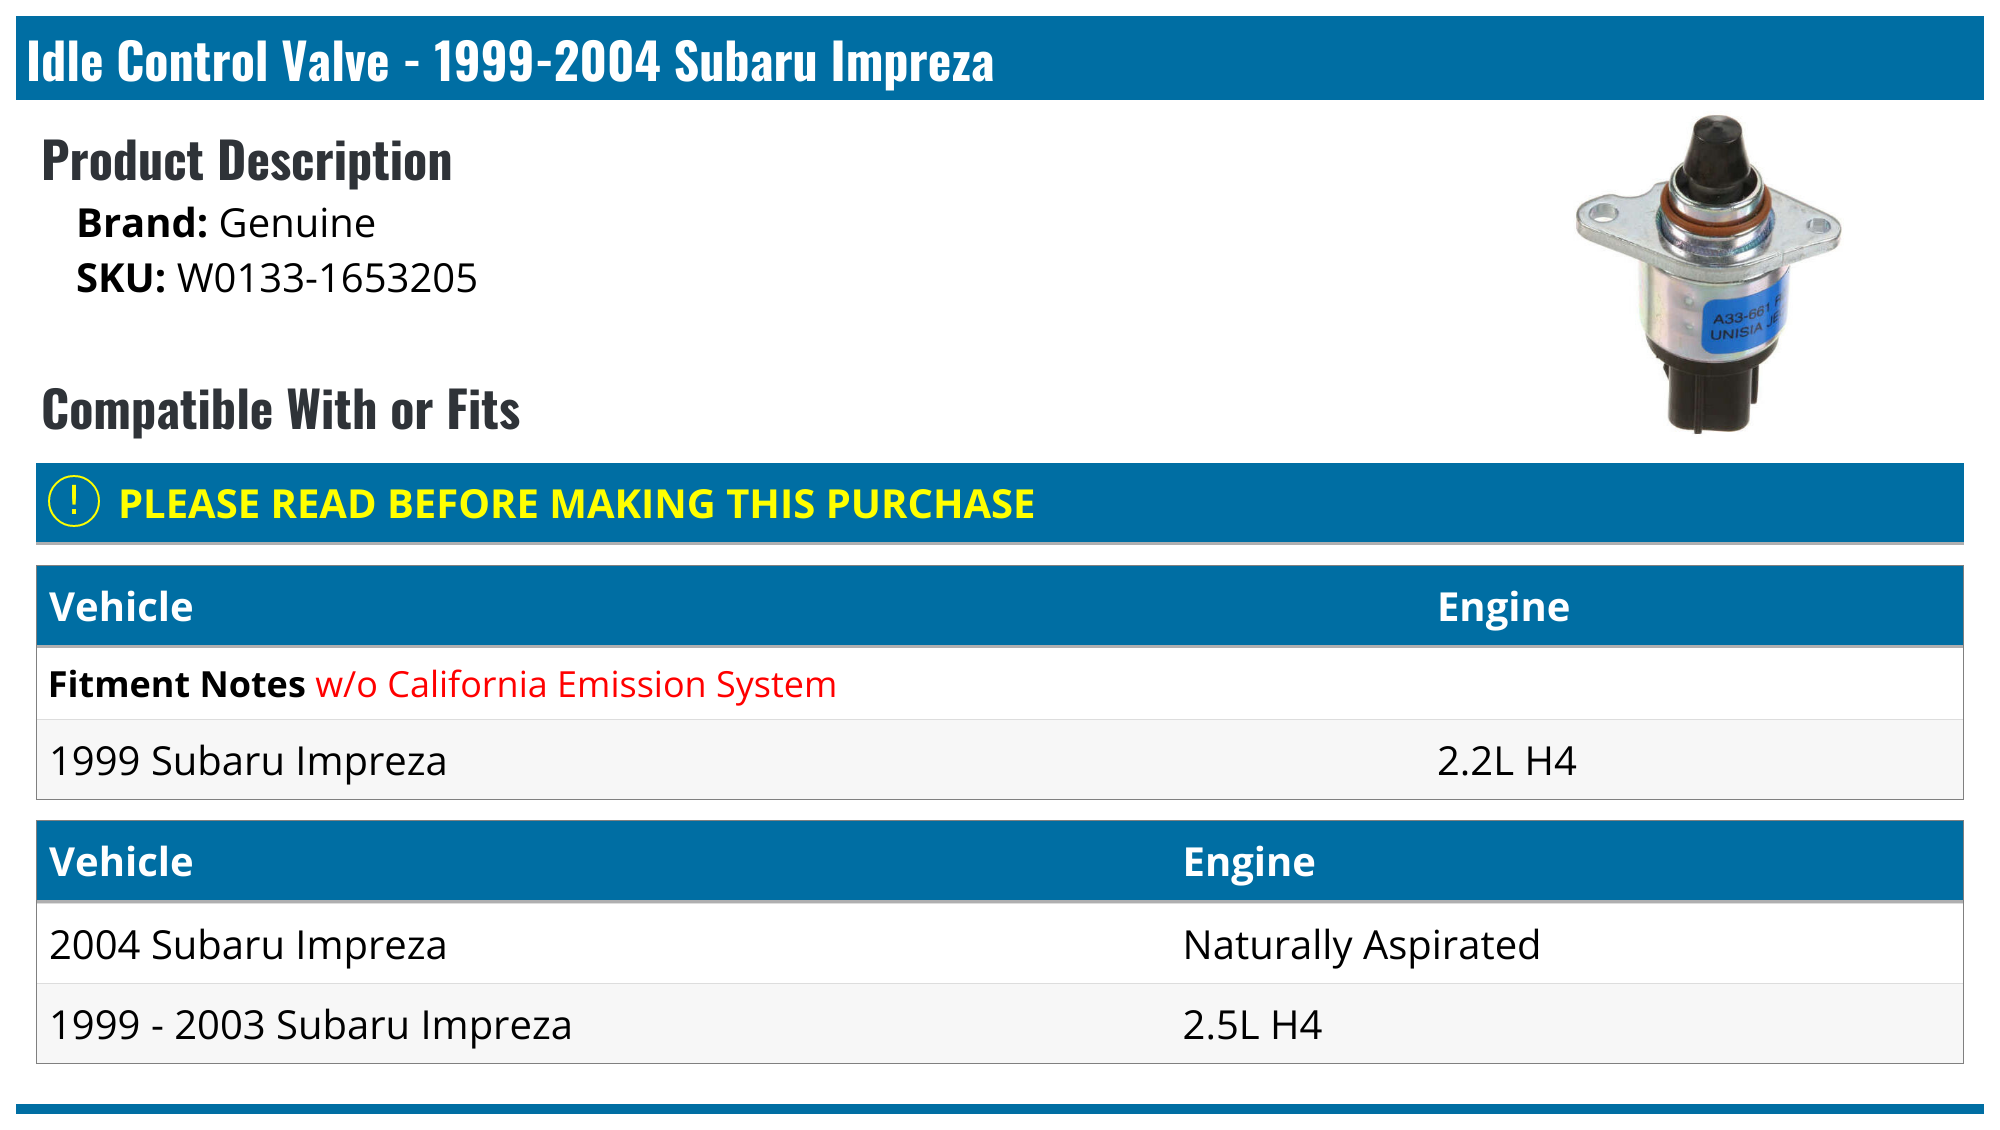2000x1130 pixels.
Task: Click the red w/o California Emission System note
Action: coord(576,685)
